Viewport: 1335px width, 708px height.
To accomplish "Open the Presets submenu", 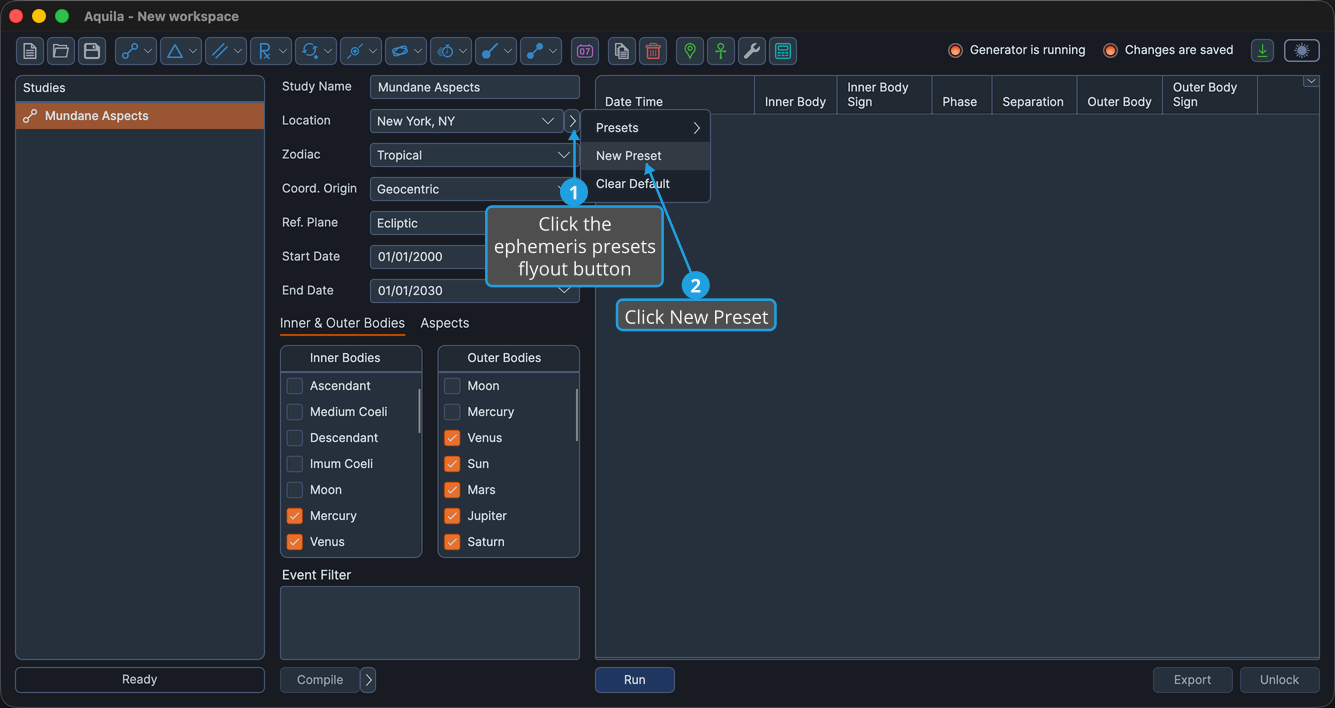I will pos(646,128).
